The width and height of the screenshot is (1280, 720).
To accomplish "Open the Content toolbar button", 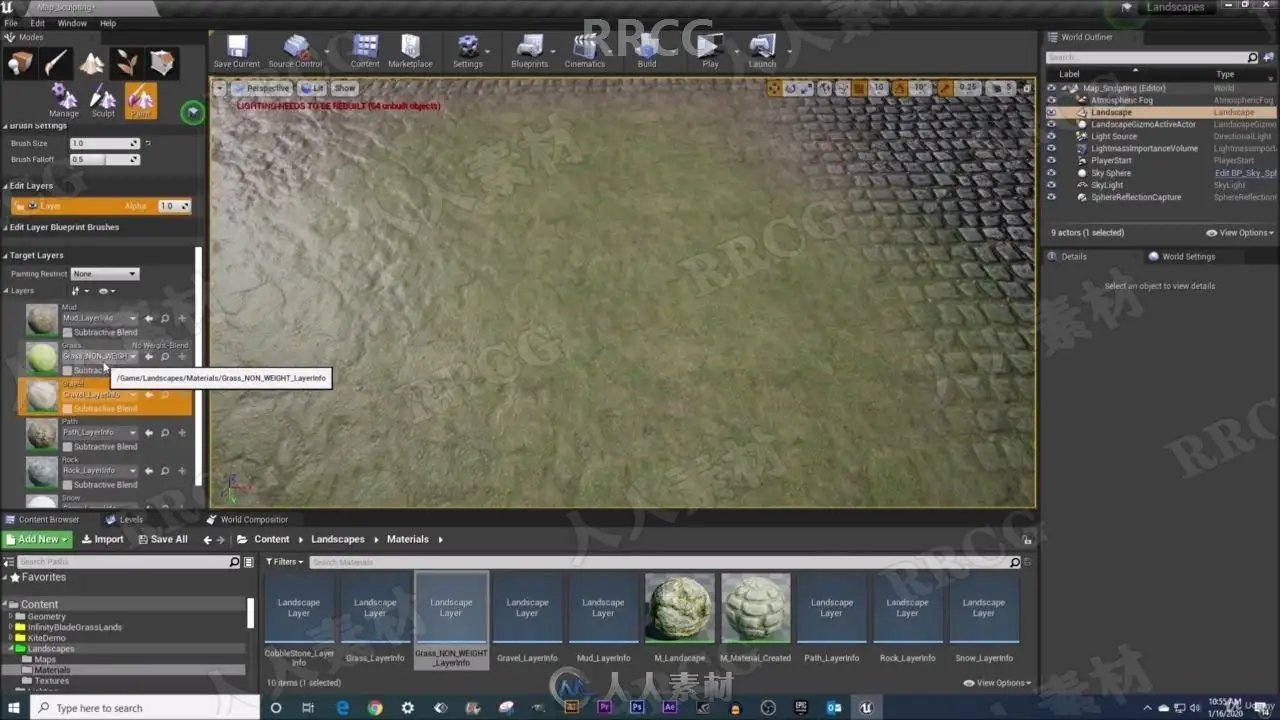I will [x=365, y=52].
